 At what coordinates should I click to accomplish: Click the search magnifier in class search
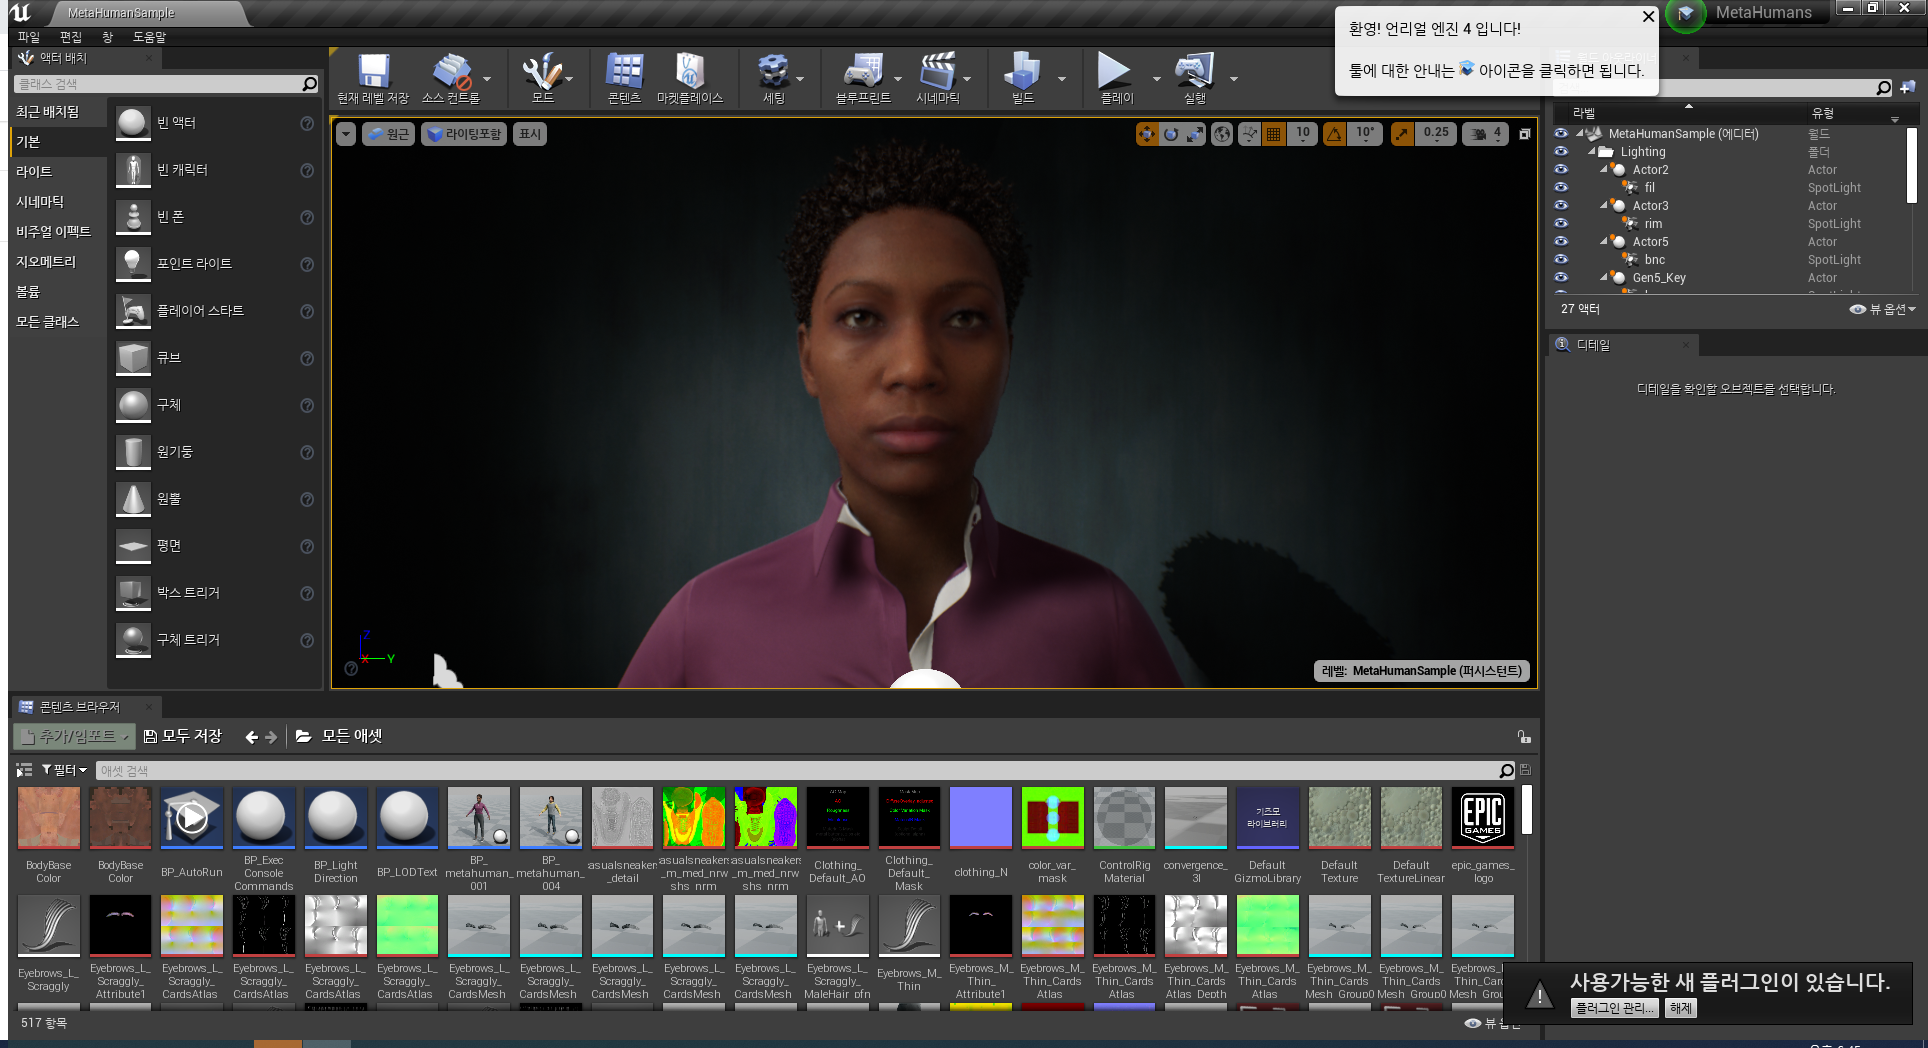point(309,84)
